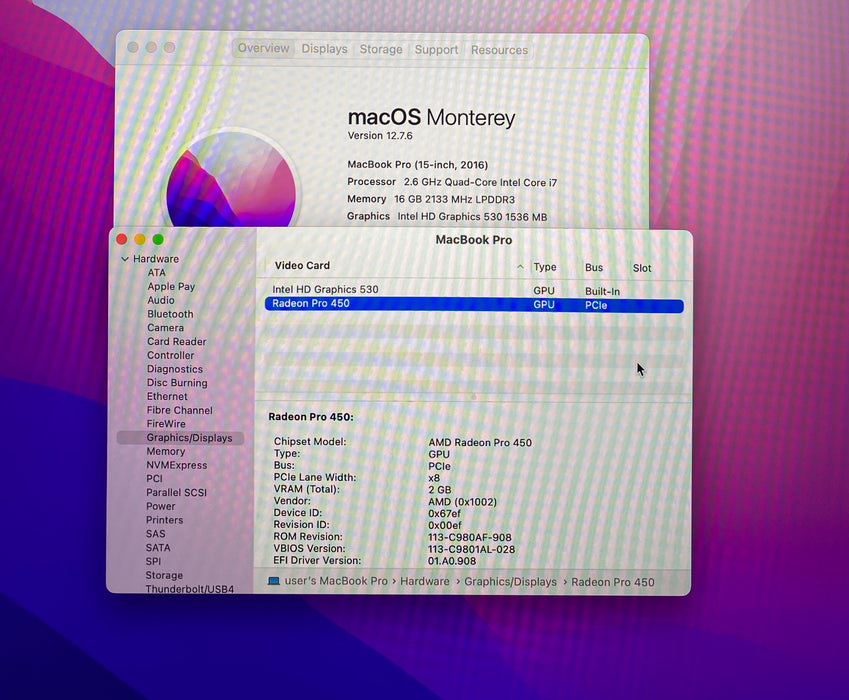
Task: Click Hardware in the path bar
Action: 424,581
